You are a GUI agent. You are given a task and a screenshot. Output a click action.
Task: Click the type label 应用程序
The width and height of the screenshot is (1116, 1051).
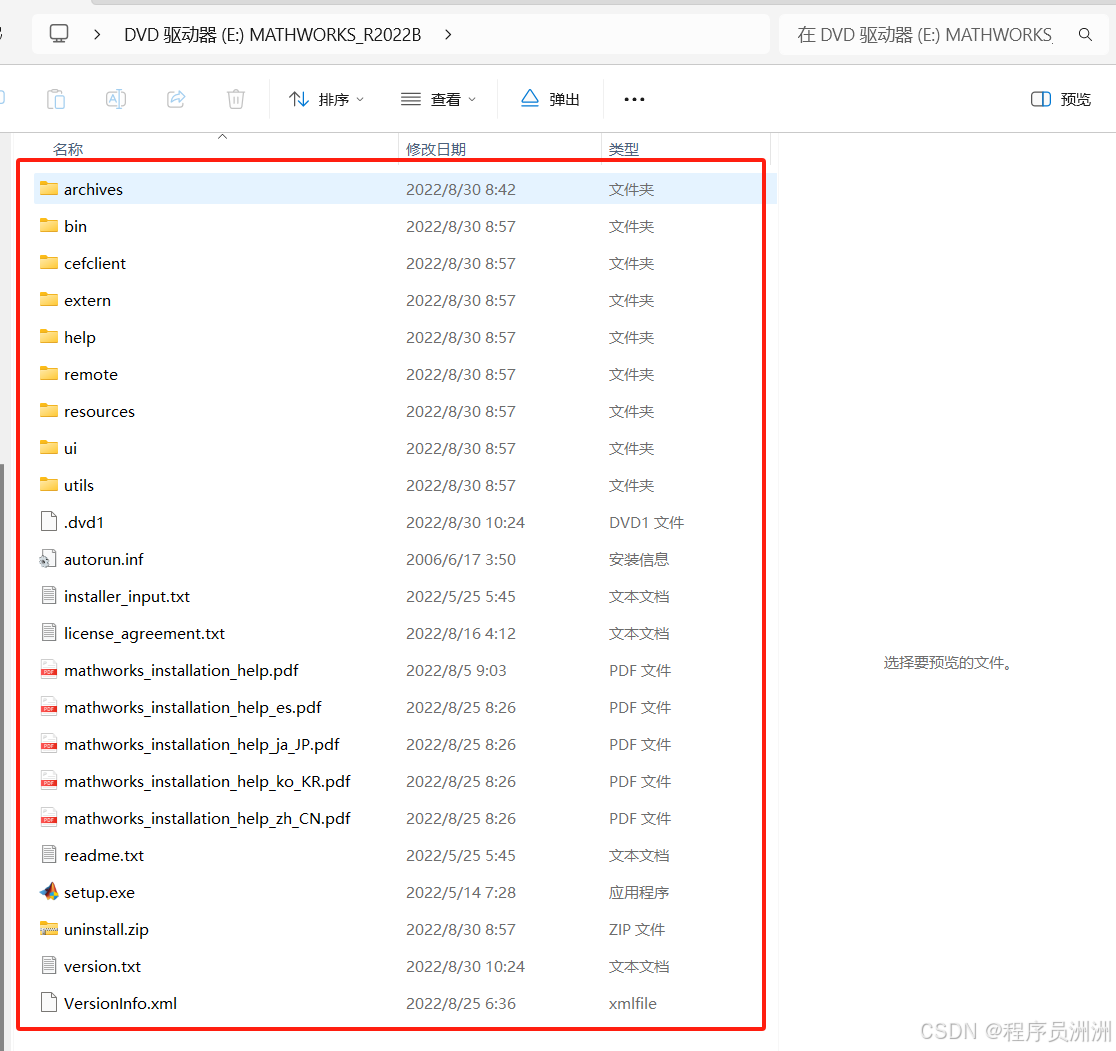pos(638,892)
